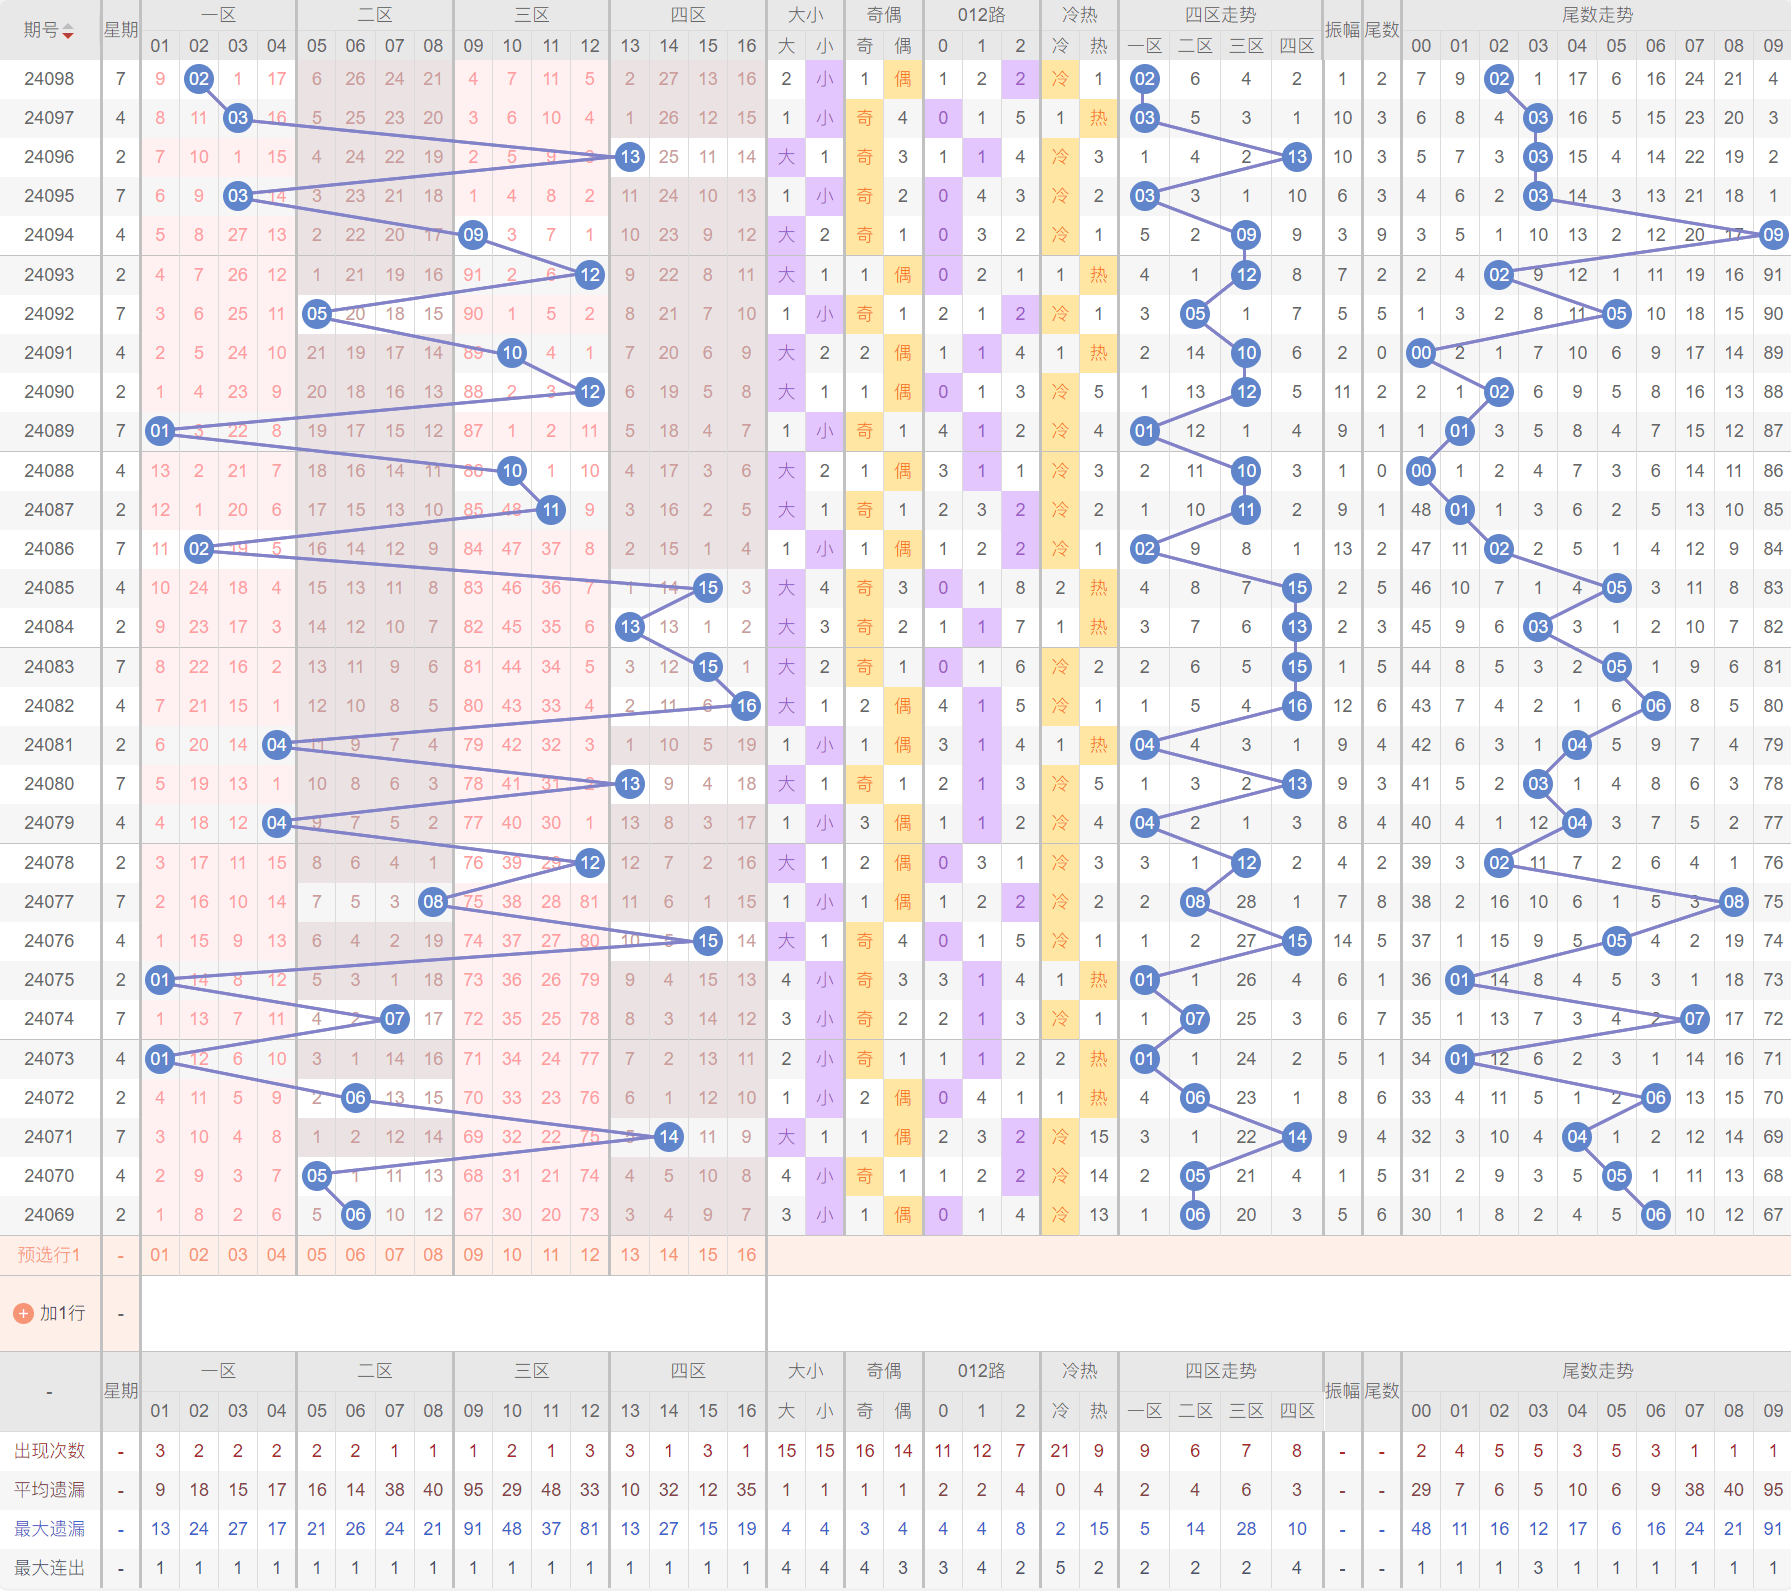Click the top 冷热 header

tap(1079, 15)
